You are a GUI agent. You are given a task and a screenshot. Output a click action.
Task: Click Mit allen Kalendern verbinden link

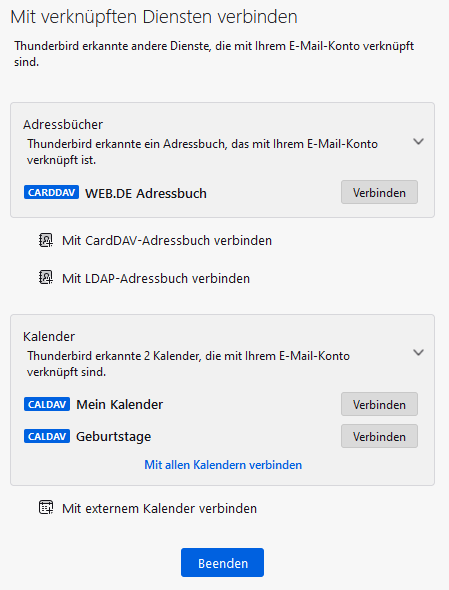tap(223, 465)
